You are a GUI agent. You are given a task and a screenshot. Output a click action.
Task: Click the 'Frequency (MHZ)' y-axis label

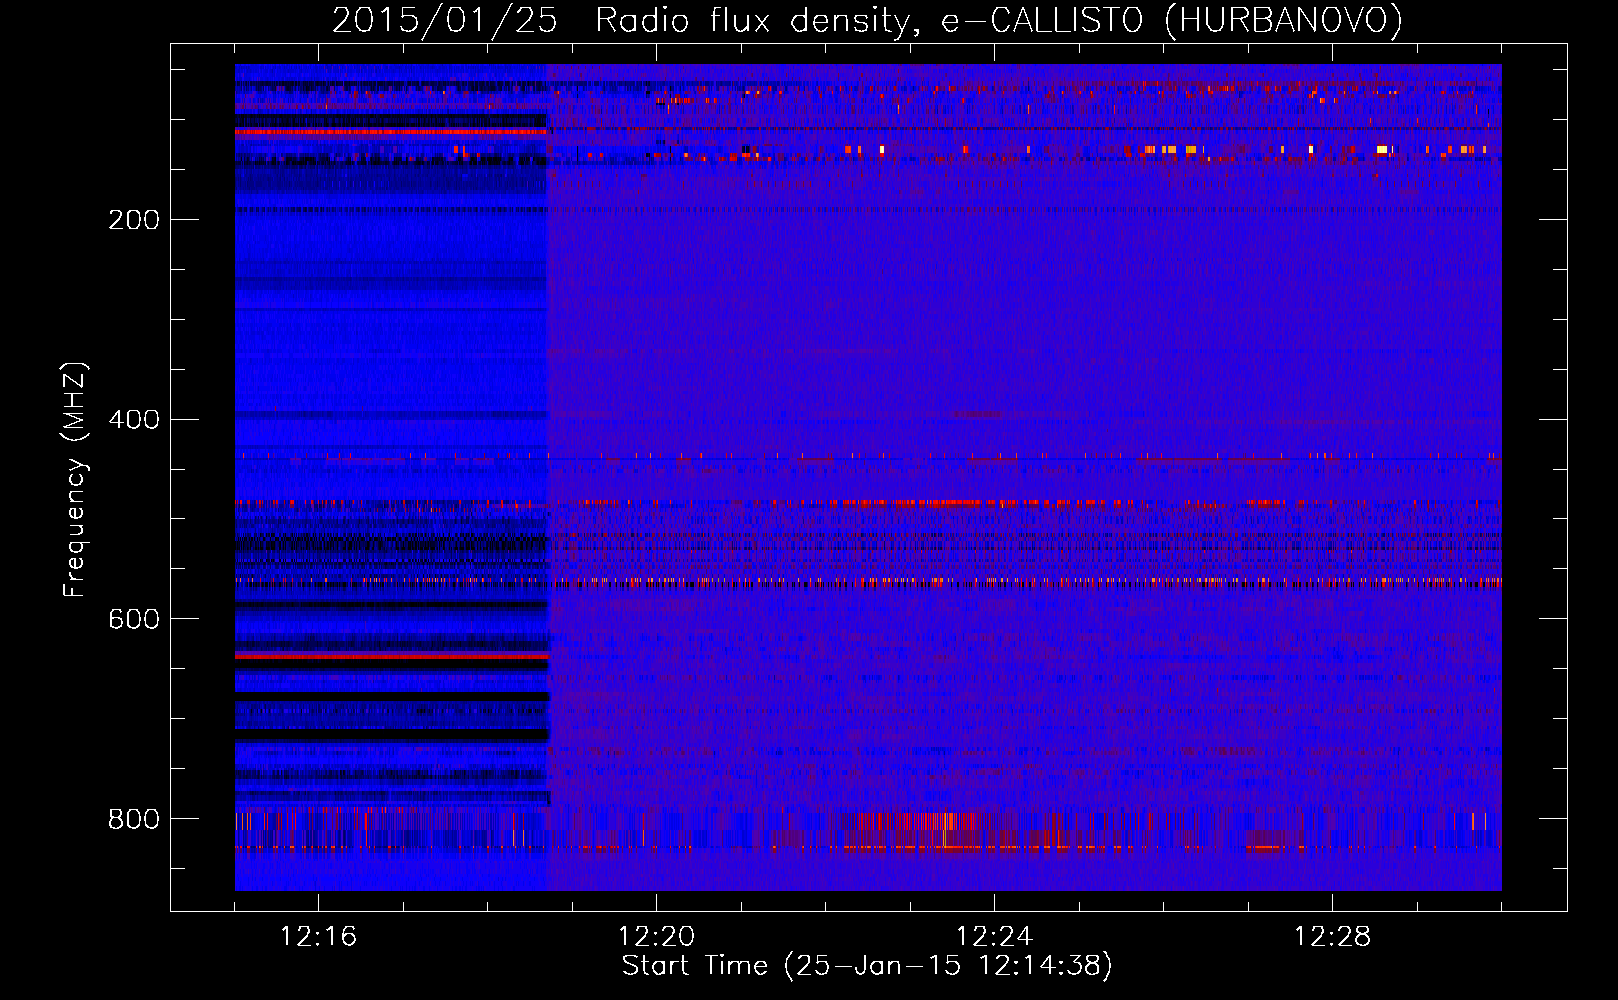75,480
